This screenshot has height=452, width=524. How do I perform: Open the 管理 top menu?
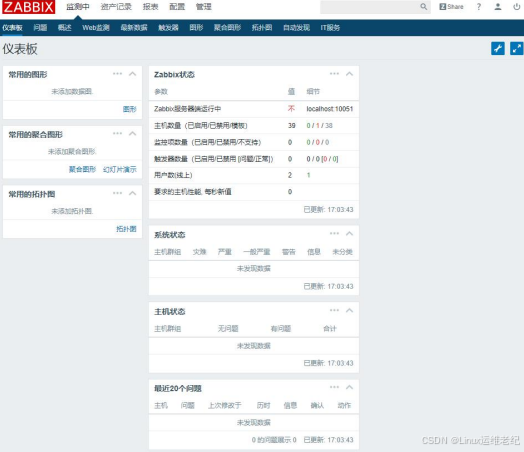click(204, 7)
